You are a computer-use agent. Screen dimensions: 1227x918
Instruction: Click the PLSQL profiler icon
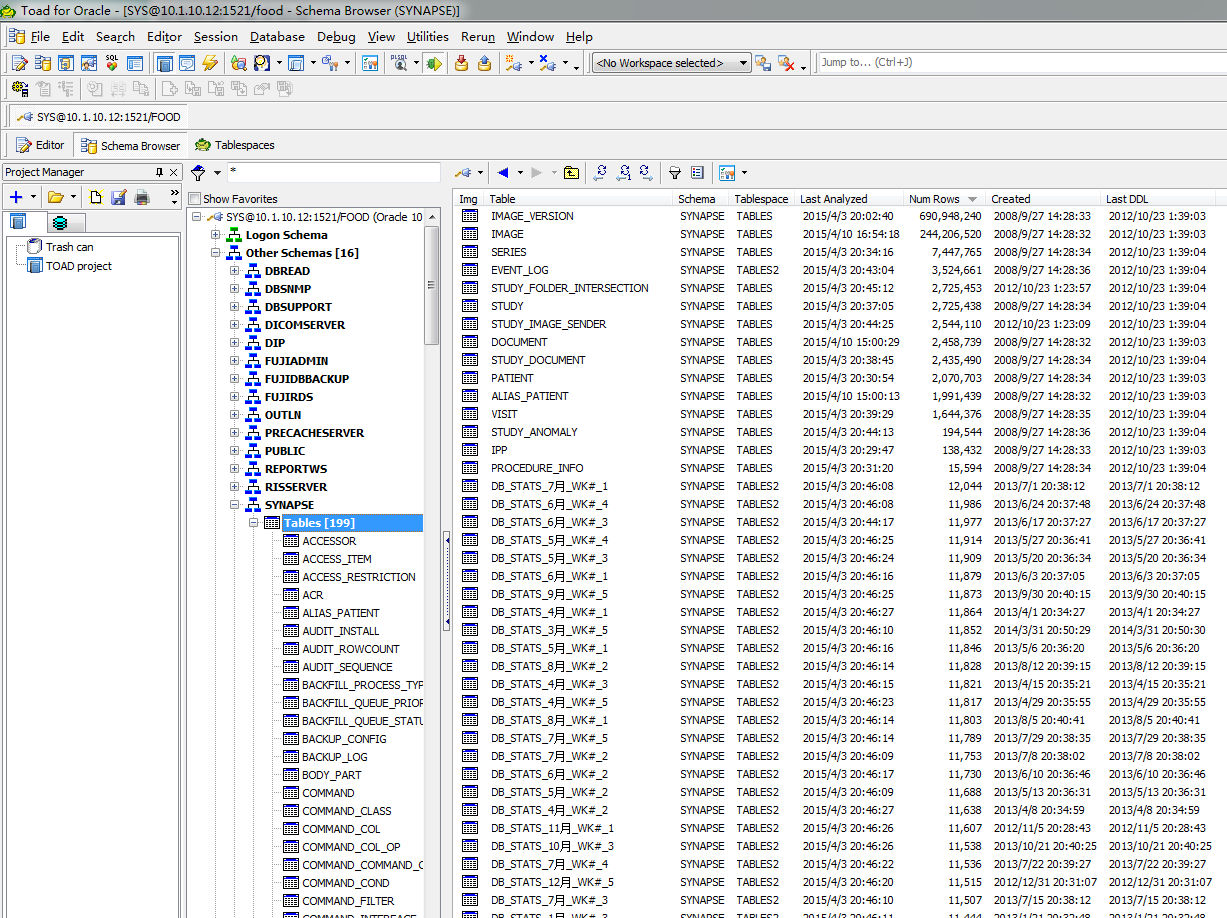point(400,63)
